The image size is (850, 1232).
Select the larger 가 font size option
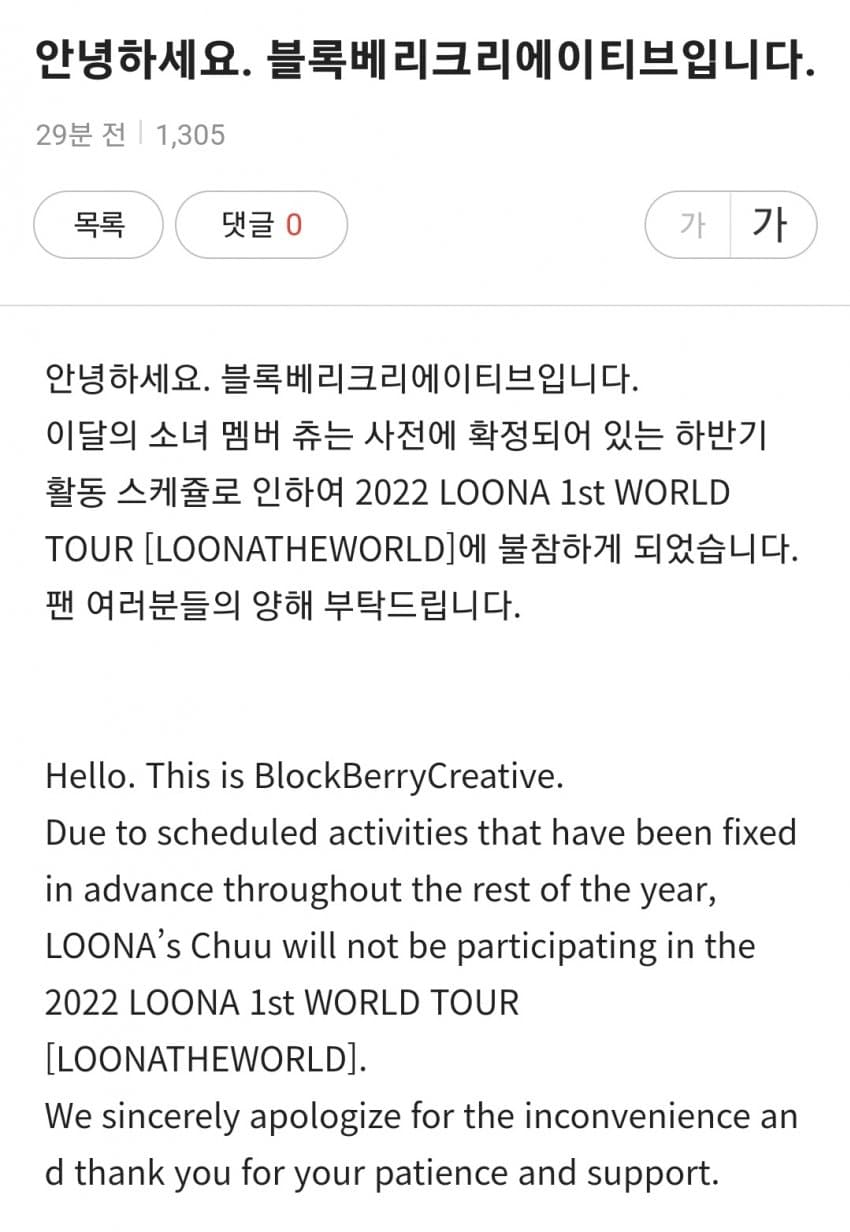pyautogui.click(x=772, y=225)
